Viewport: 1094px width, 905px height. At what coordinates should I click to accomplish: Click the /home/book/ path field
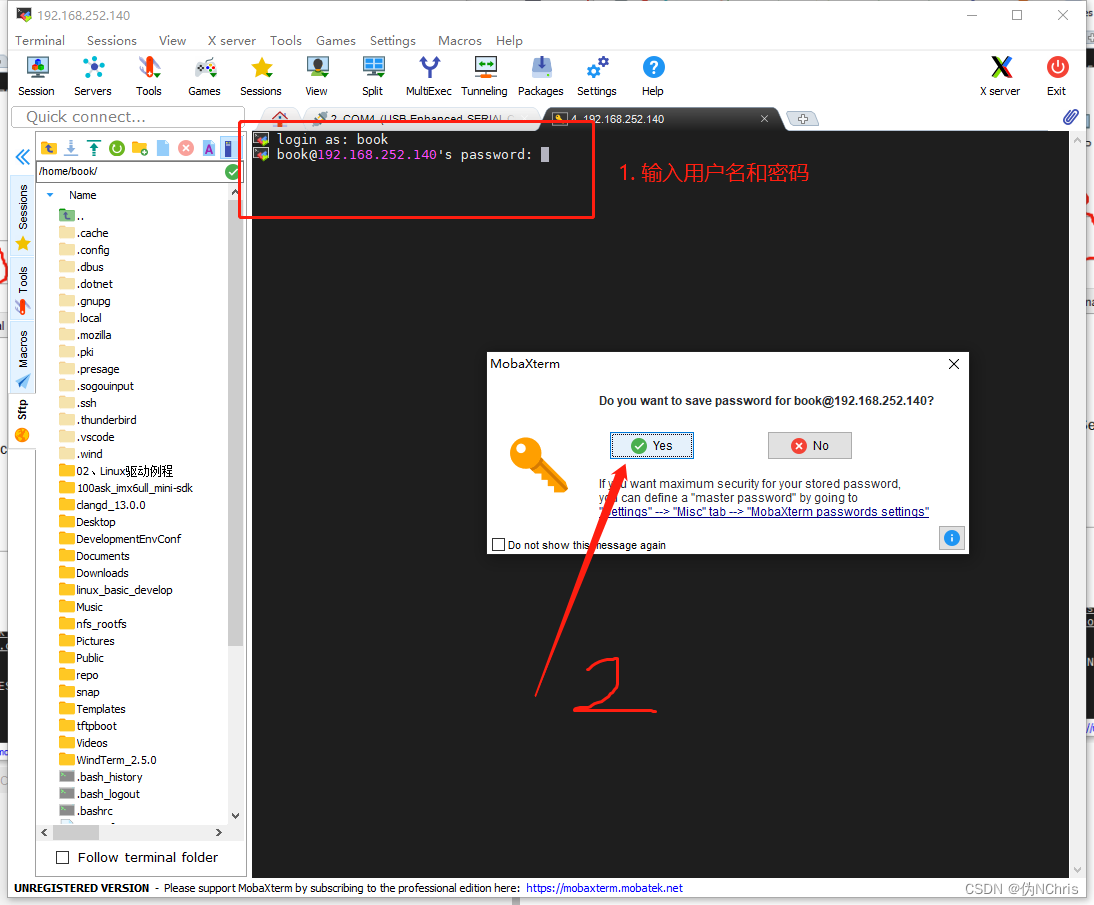tap(130, 172)
